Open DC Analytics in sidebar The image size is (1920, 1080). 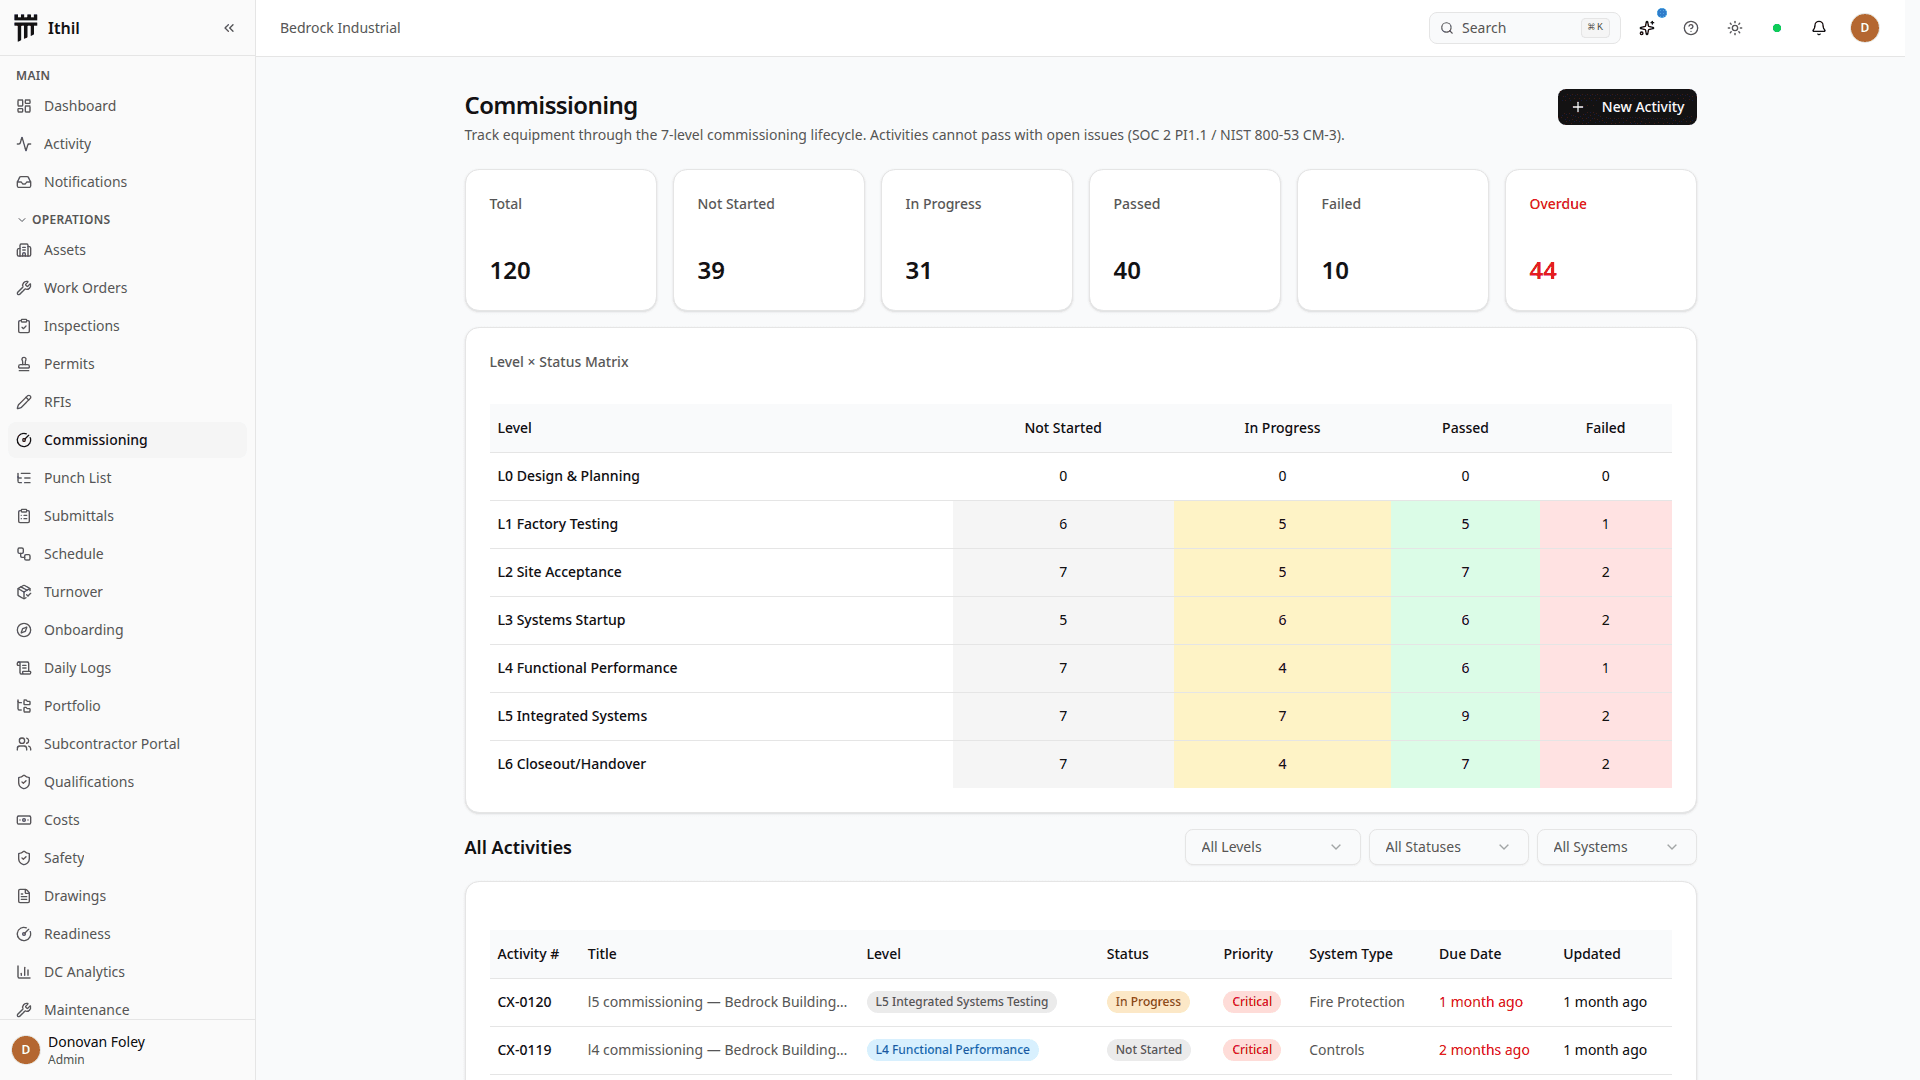(128, 972)
